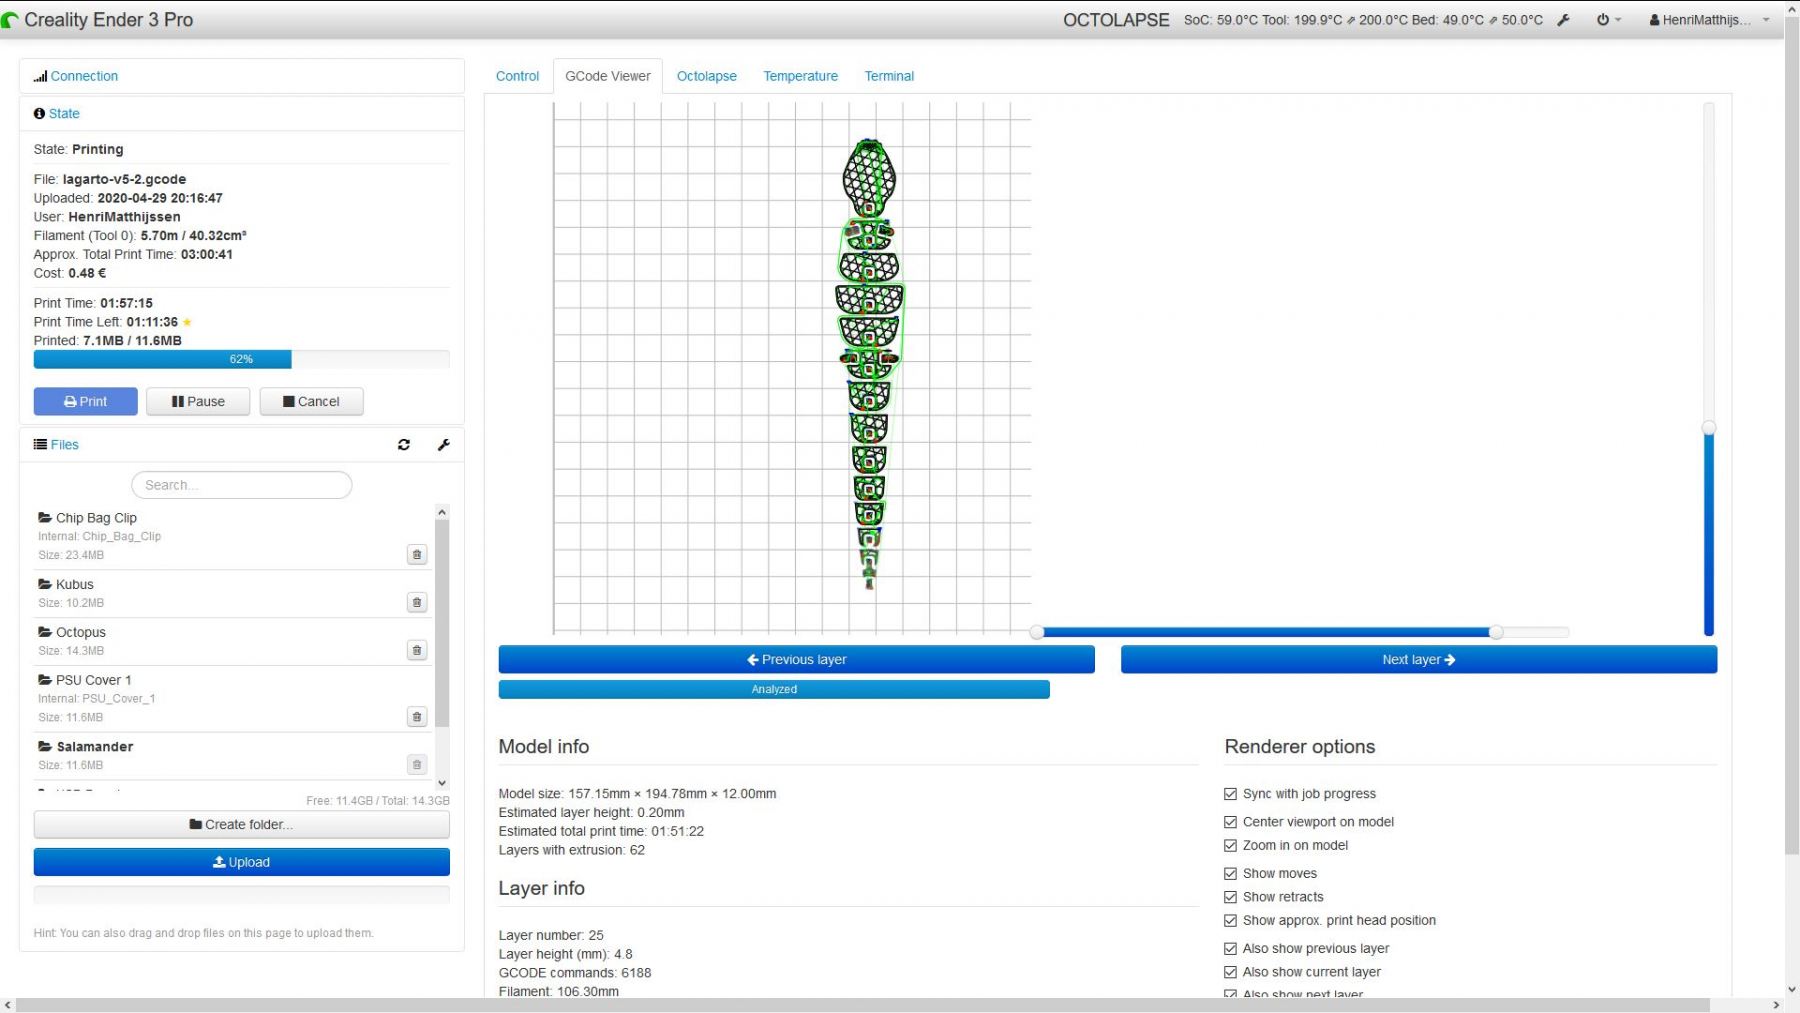Toggle Sync with job progress checkbox
Image resolution: width=1800 pixels, height=1013 pixels.
coord(1231,794)
